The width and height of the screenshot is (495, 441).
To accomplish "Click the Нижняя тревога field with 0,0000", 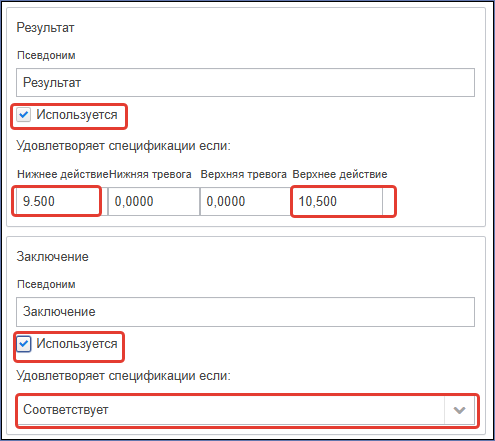I will [154, 201].
